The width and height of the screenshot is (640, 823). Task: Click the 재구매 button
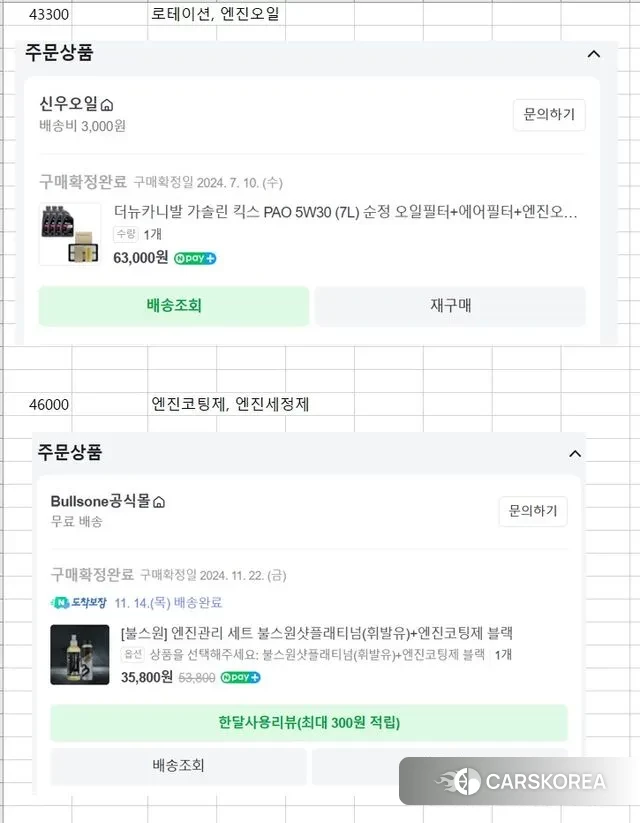450,306
